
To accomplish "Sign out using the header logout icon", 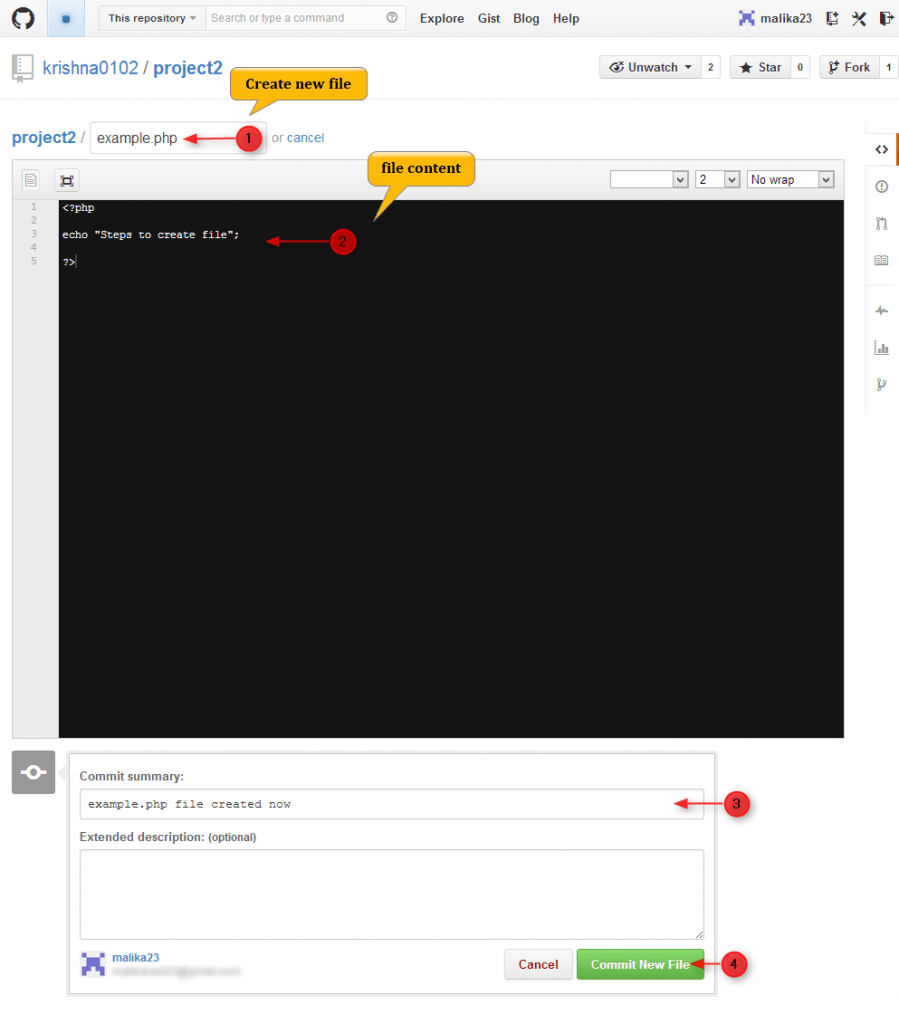I will [x=884, y=18].
